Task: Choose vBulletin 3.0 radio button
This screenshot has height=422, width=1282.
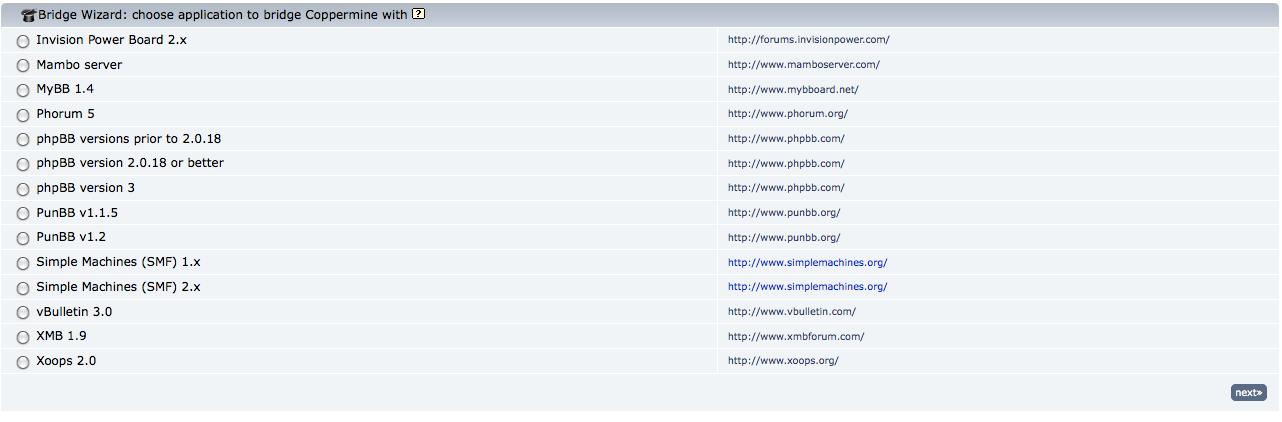Action: (x=23, y=313)
